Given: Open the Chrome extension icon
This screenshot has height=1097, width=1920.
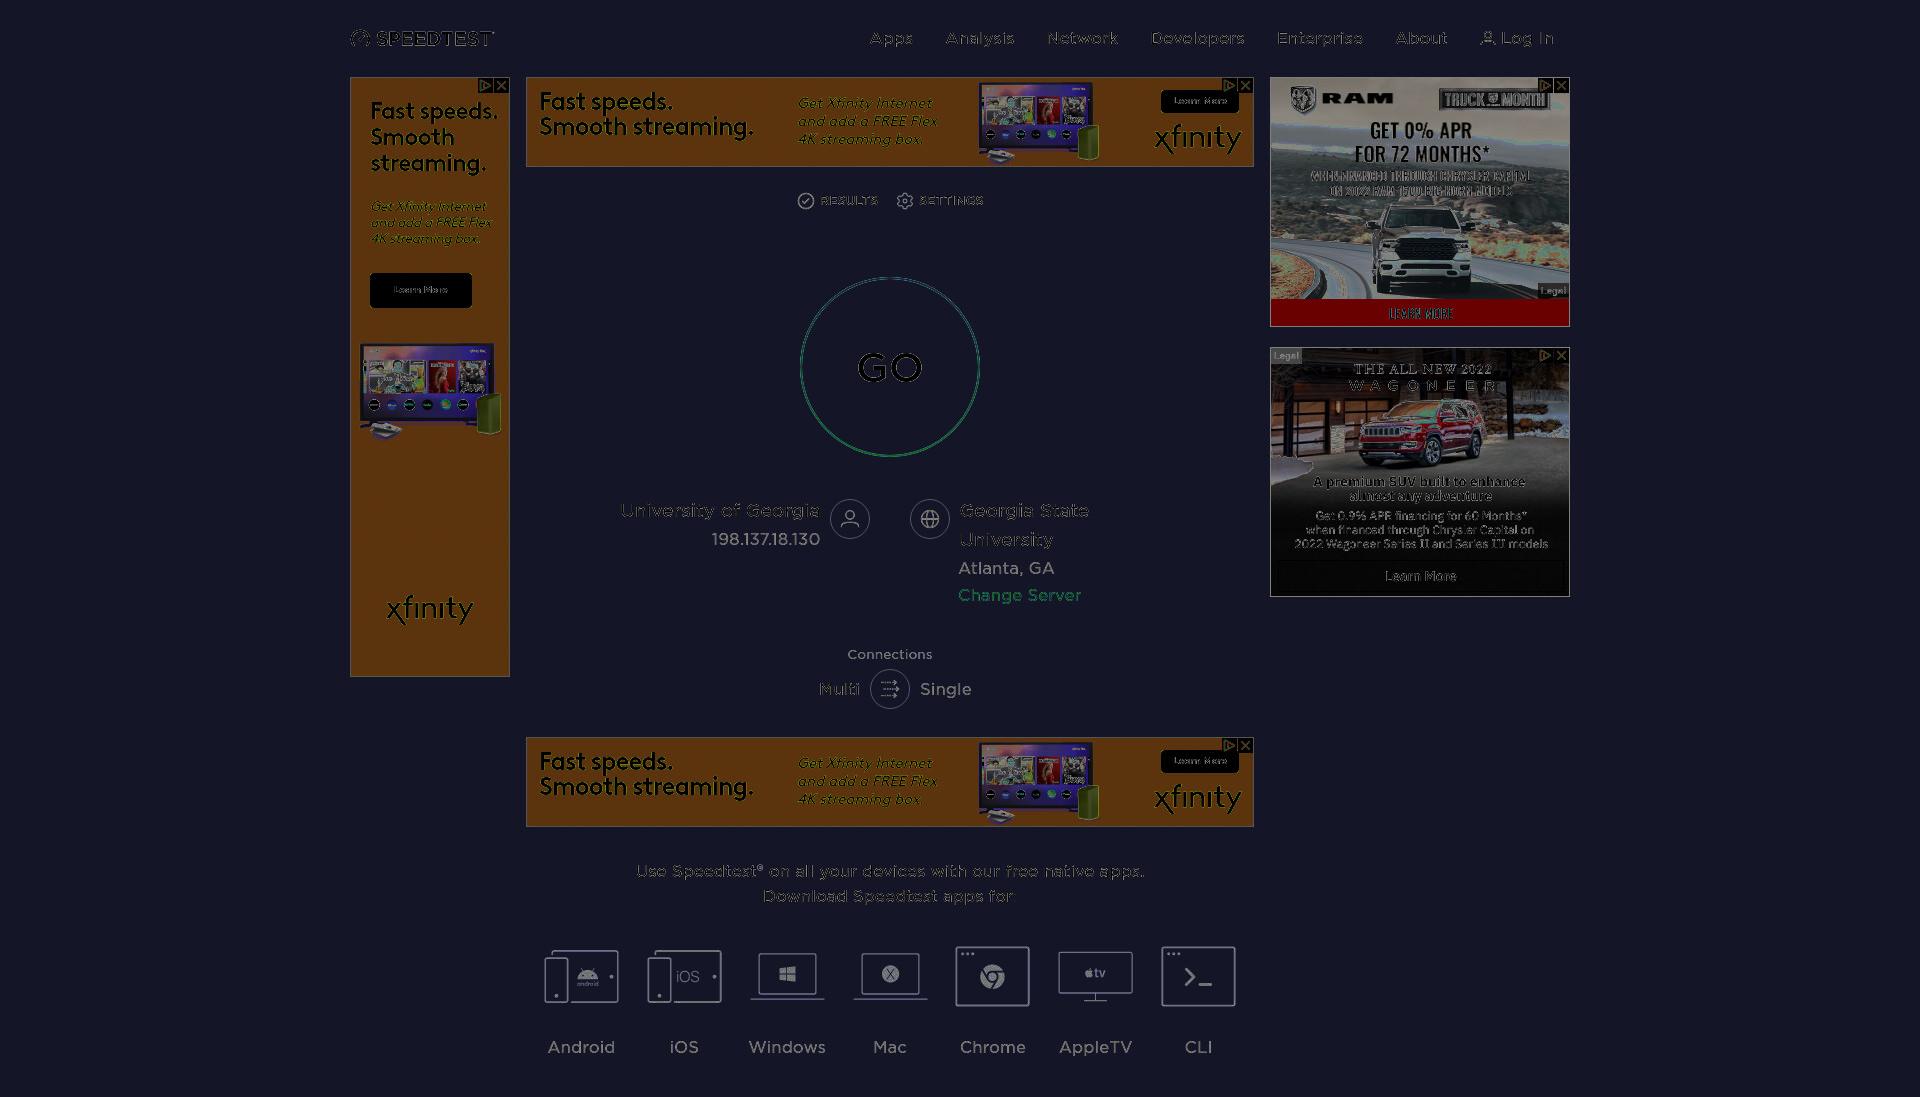Looking at the screenshot, I should click(x=992, y=976).
